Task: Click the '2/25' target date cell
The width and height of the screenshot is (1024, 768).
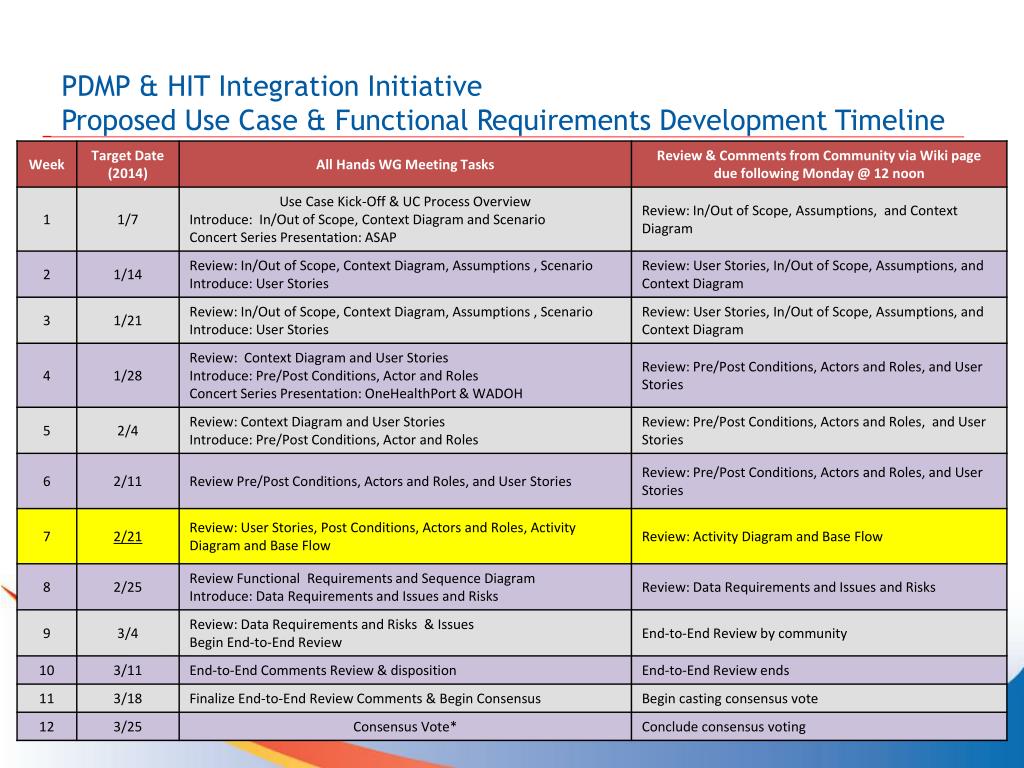Action: click(x=127, y=587)
